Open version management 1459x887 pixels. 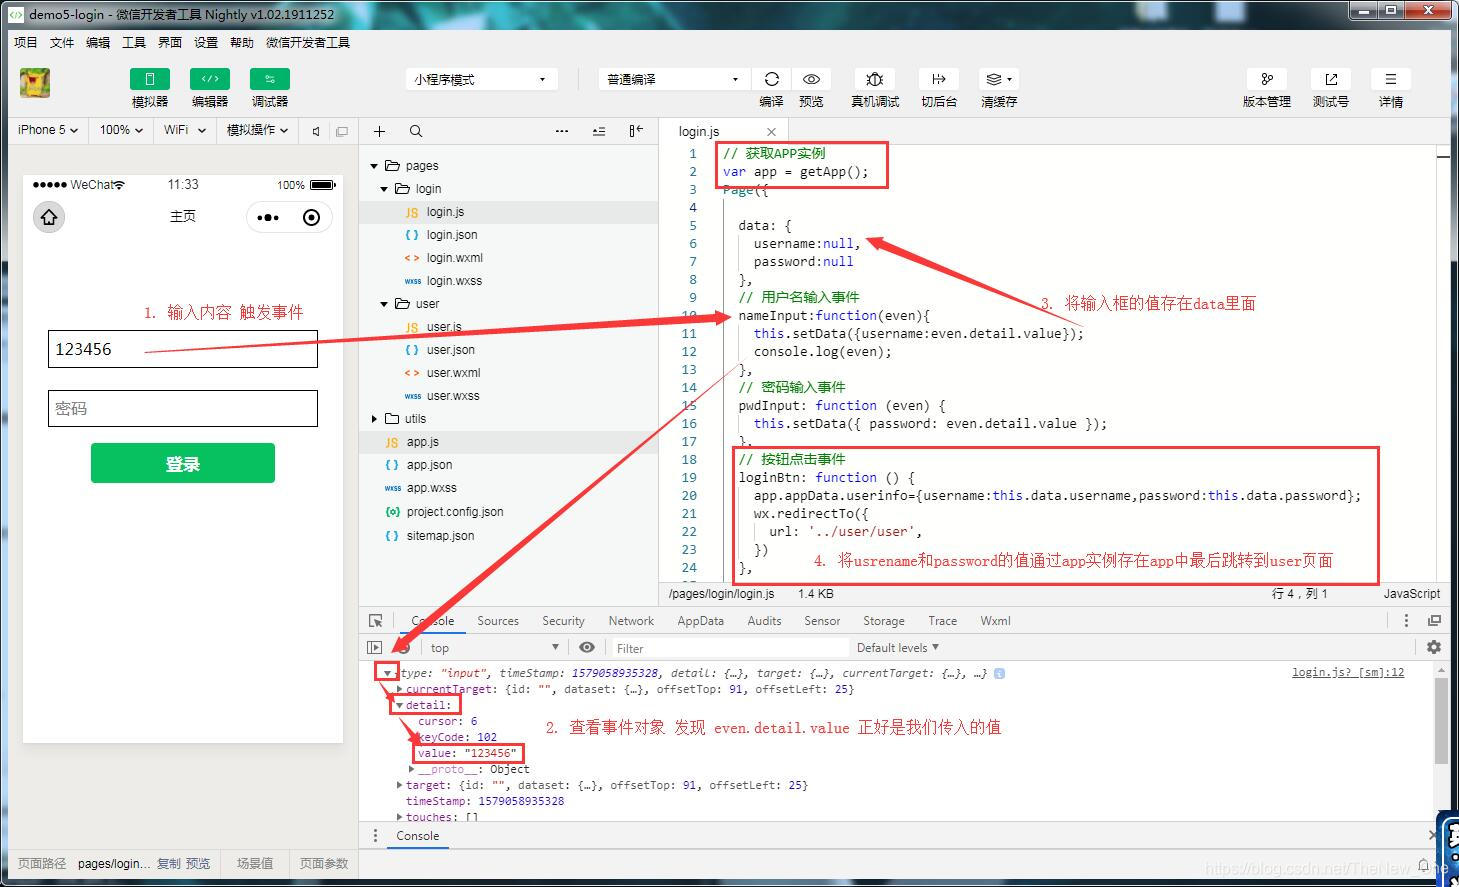[1267, 79]
